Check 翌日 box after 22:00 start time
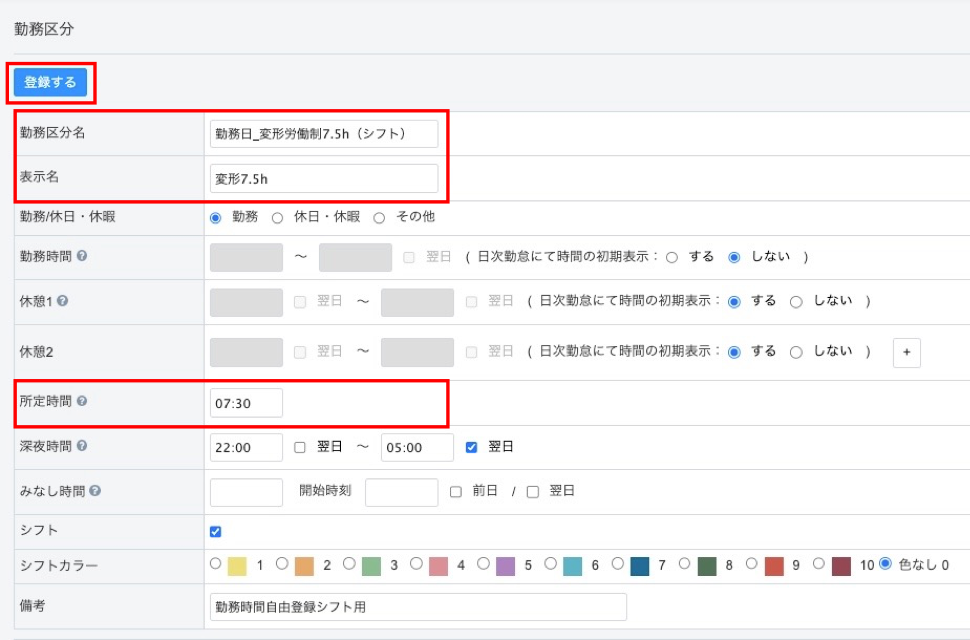This screenshot has height=640, width=970. (x=300, y=447)
